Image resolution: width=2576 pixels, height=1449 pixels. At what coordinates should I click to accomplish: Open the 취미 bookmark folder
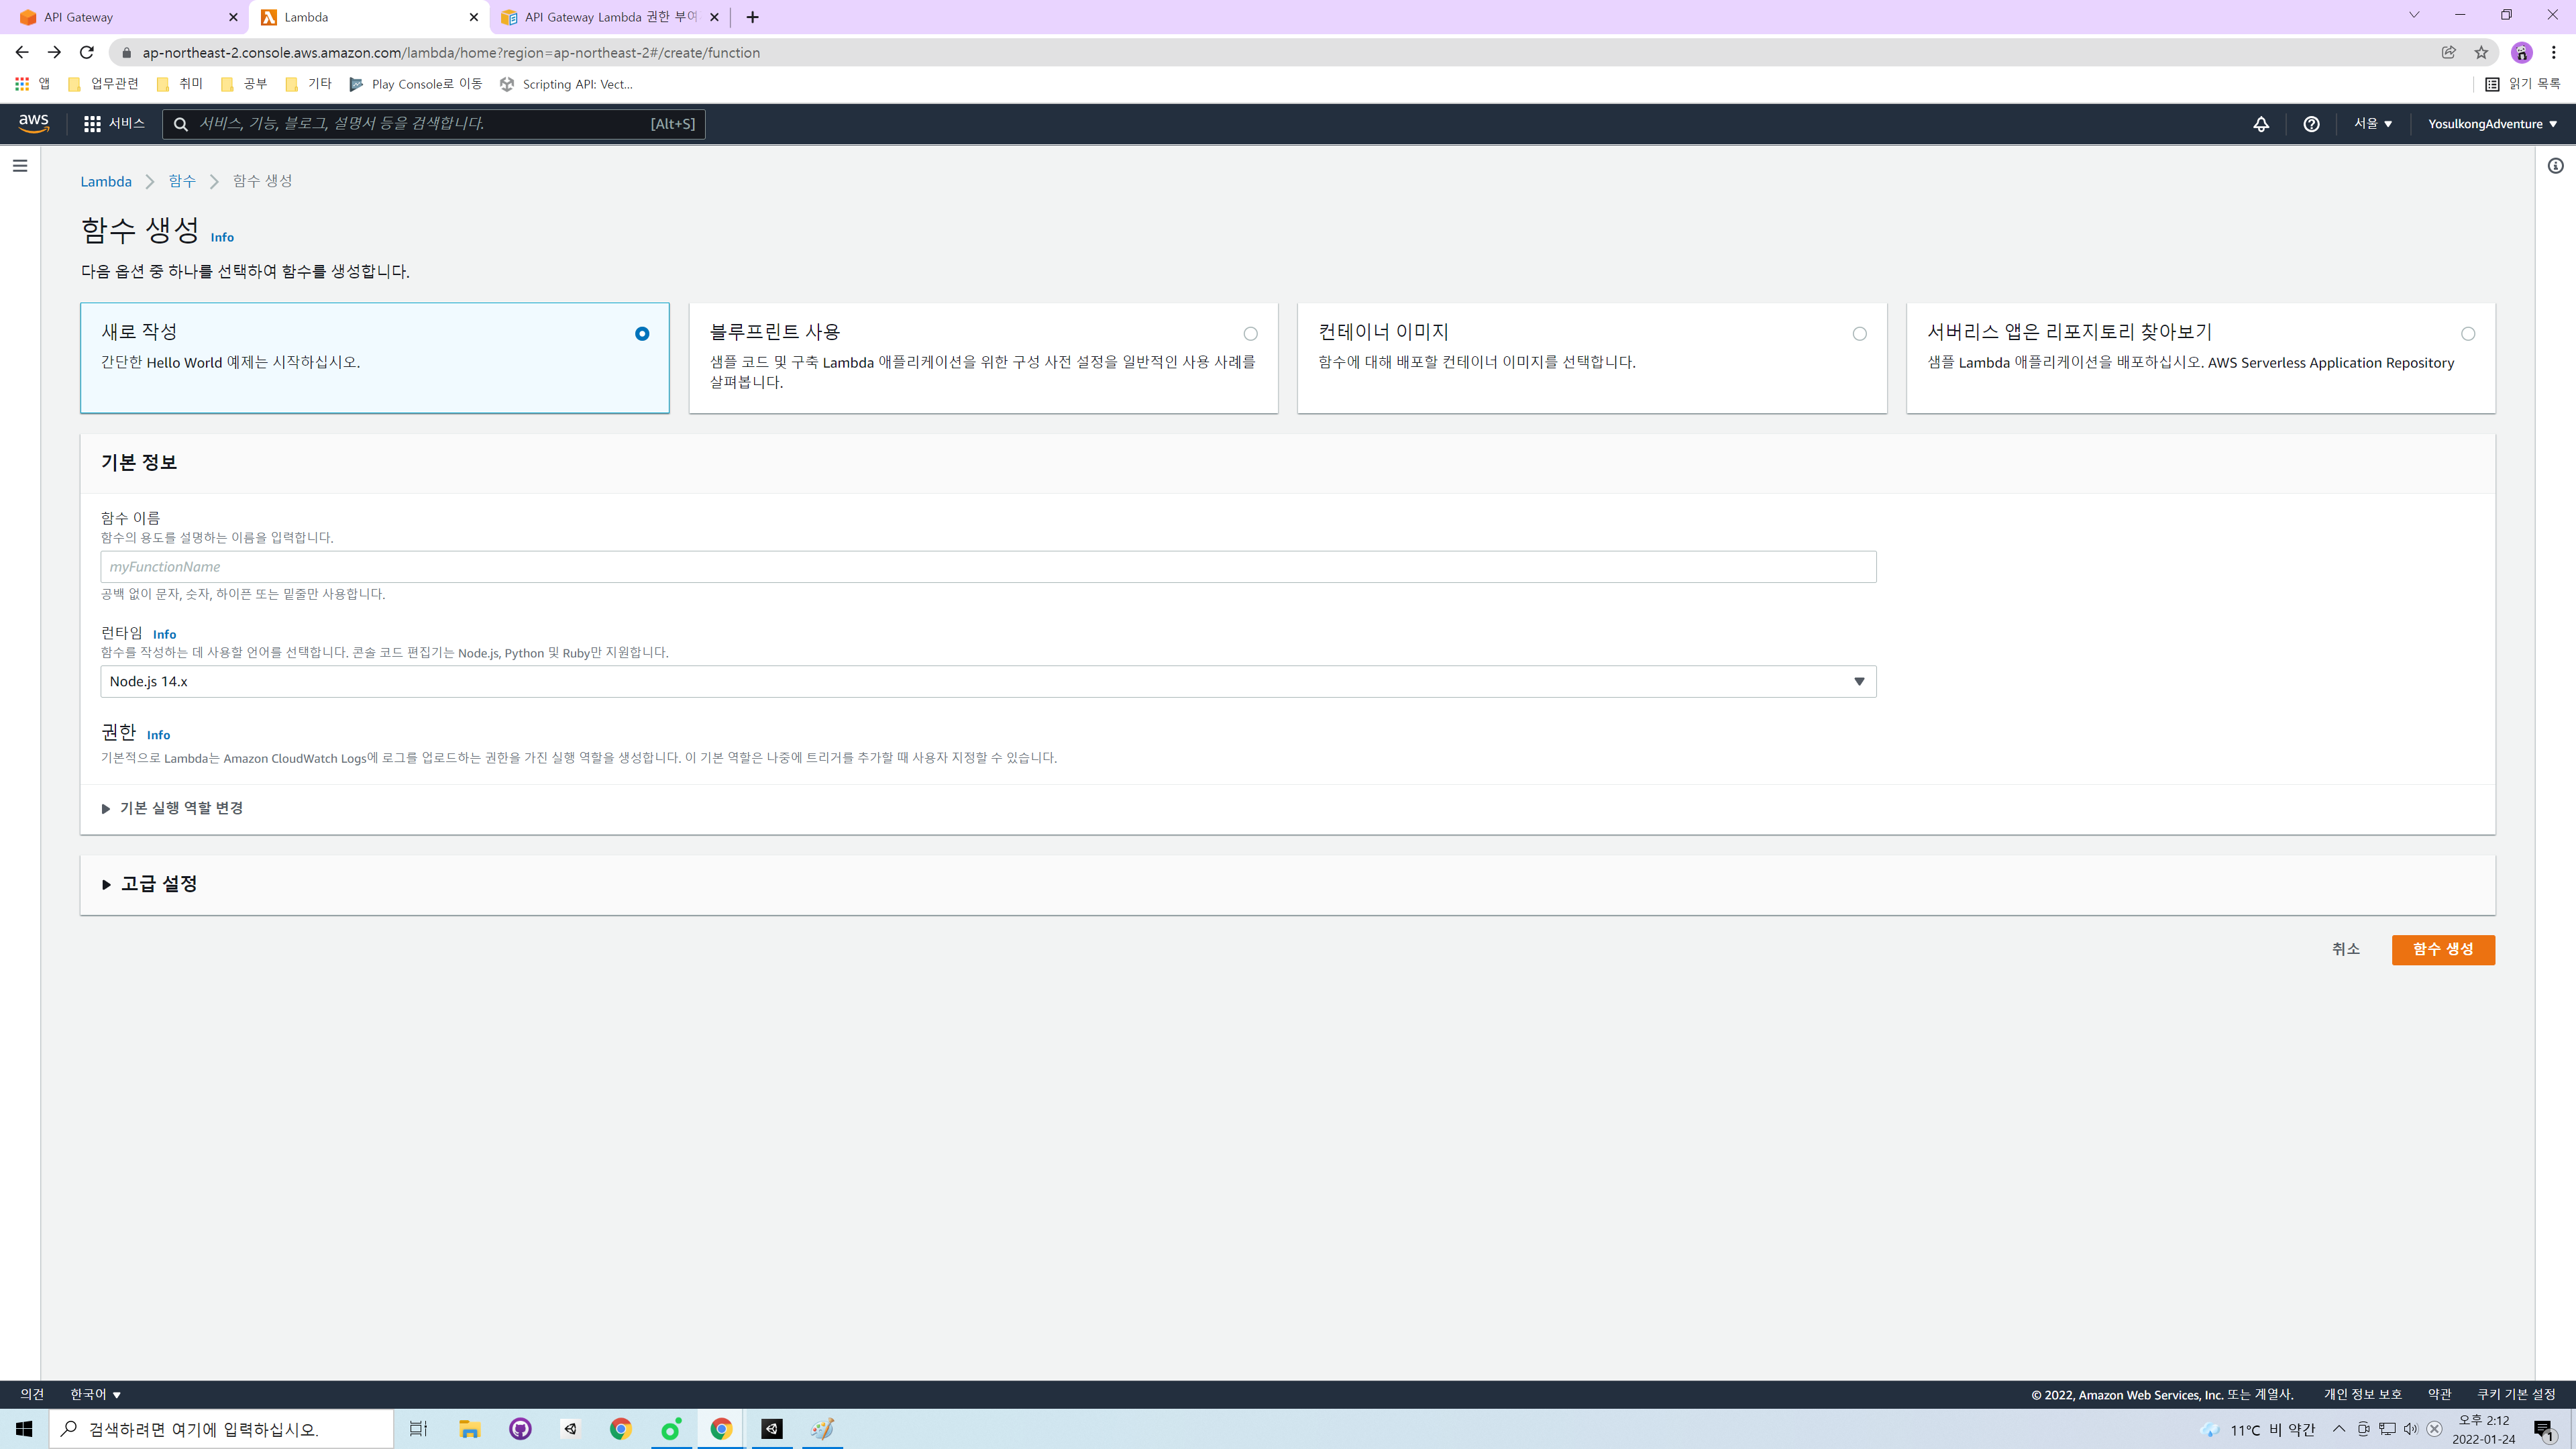tap(180, 84)
